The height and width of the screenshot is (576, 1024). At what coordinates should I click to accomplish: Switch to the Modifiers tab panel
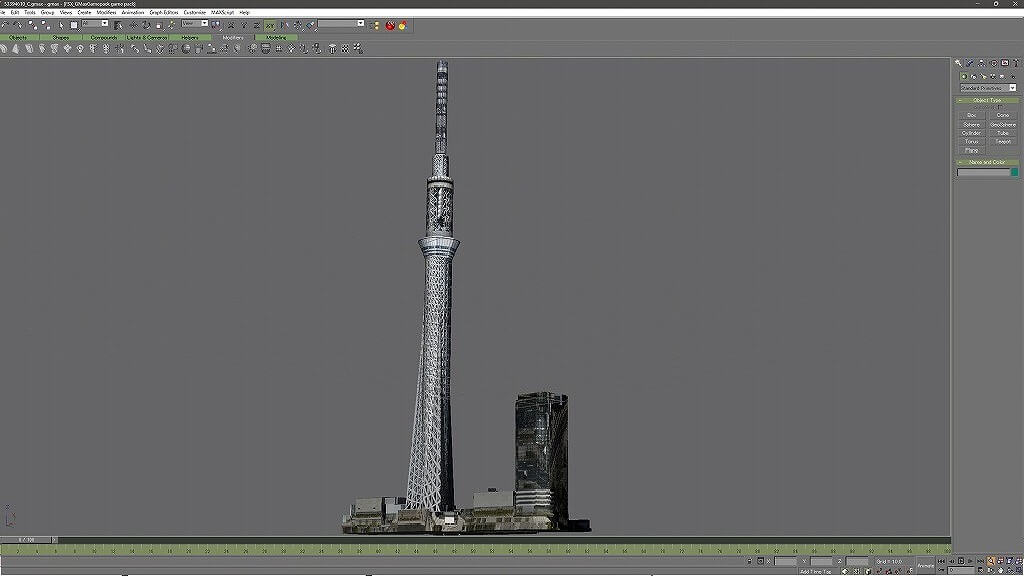click(x=232, y=37)
